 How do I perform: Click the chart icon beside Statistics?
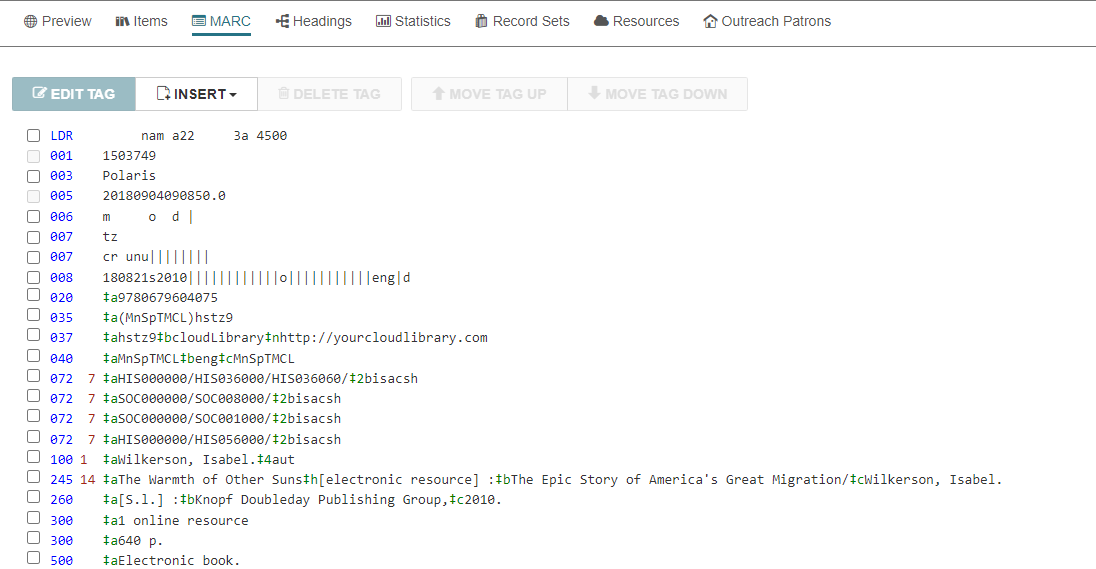click(x=383, y=22)
